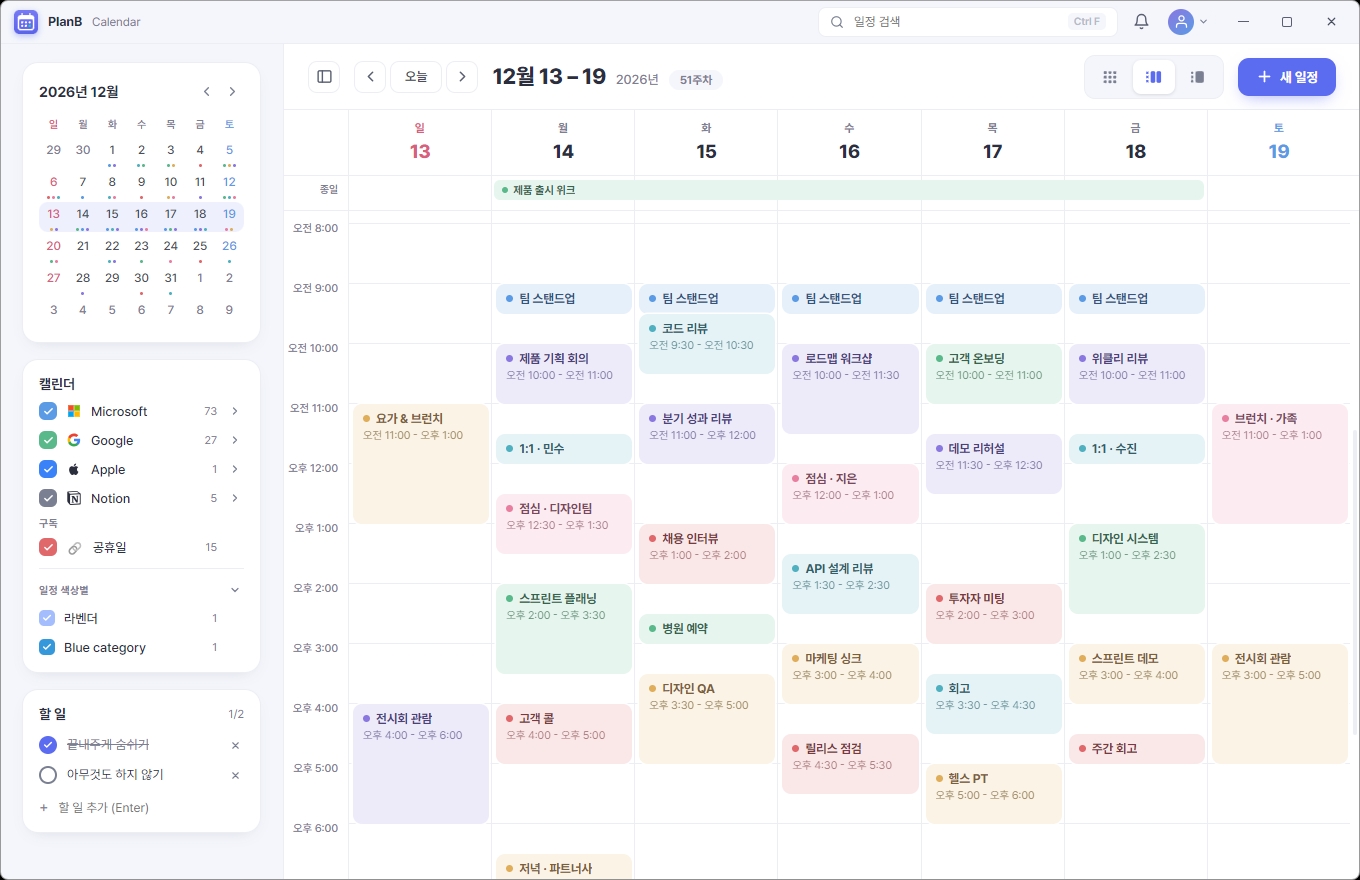The image size is (1360, 880).
Task: Check off 아무것도 하지 않기 task
Action: [48, 775]
